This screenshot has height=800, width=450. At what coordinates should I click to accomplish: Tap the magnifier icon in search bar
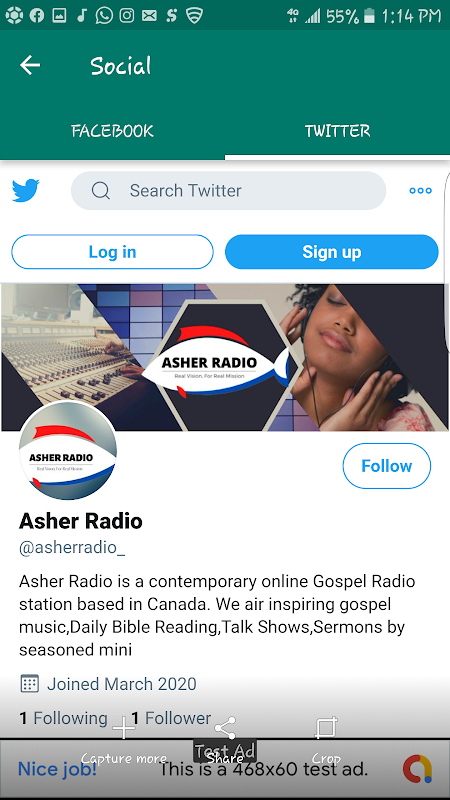tap(101, 191)
